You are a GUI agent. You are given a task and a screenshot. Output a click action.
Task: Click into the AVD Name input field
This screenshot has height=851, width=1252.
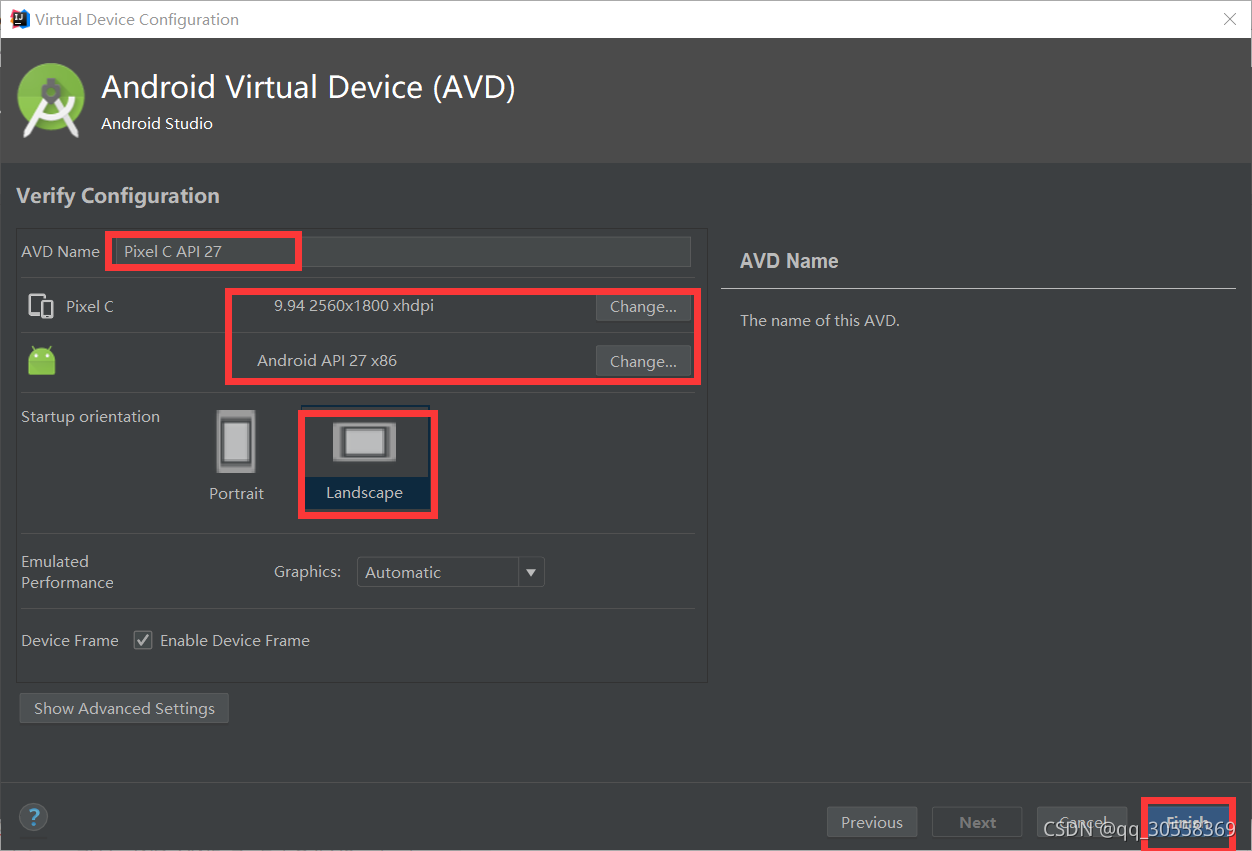401,251
